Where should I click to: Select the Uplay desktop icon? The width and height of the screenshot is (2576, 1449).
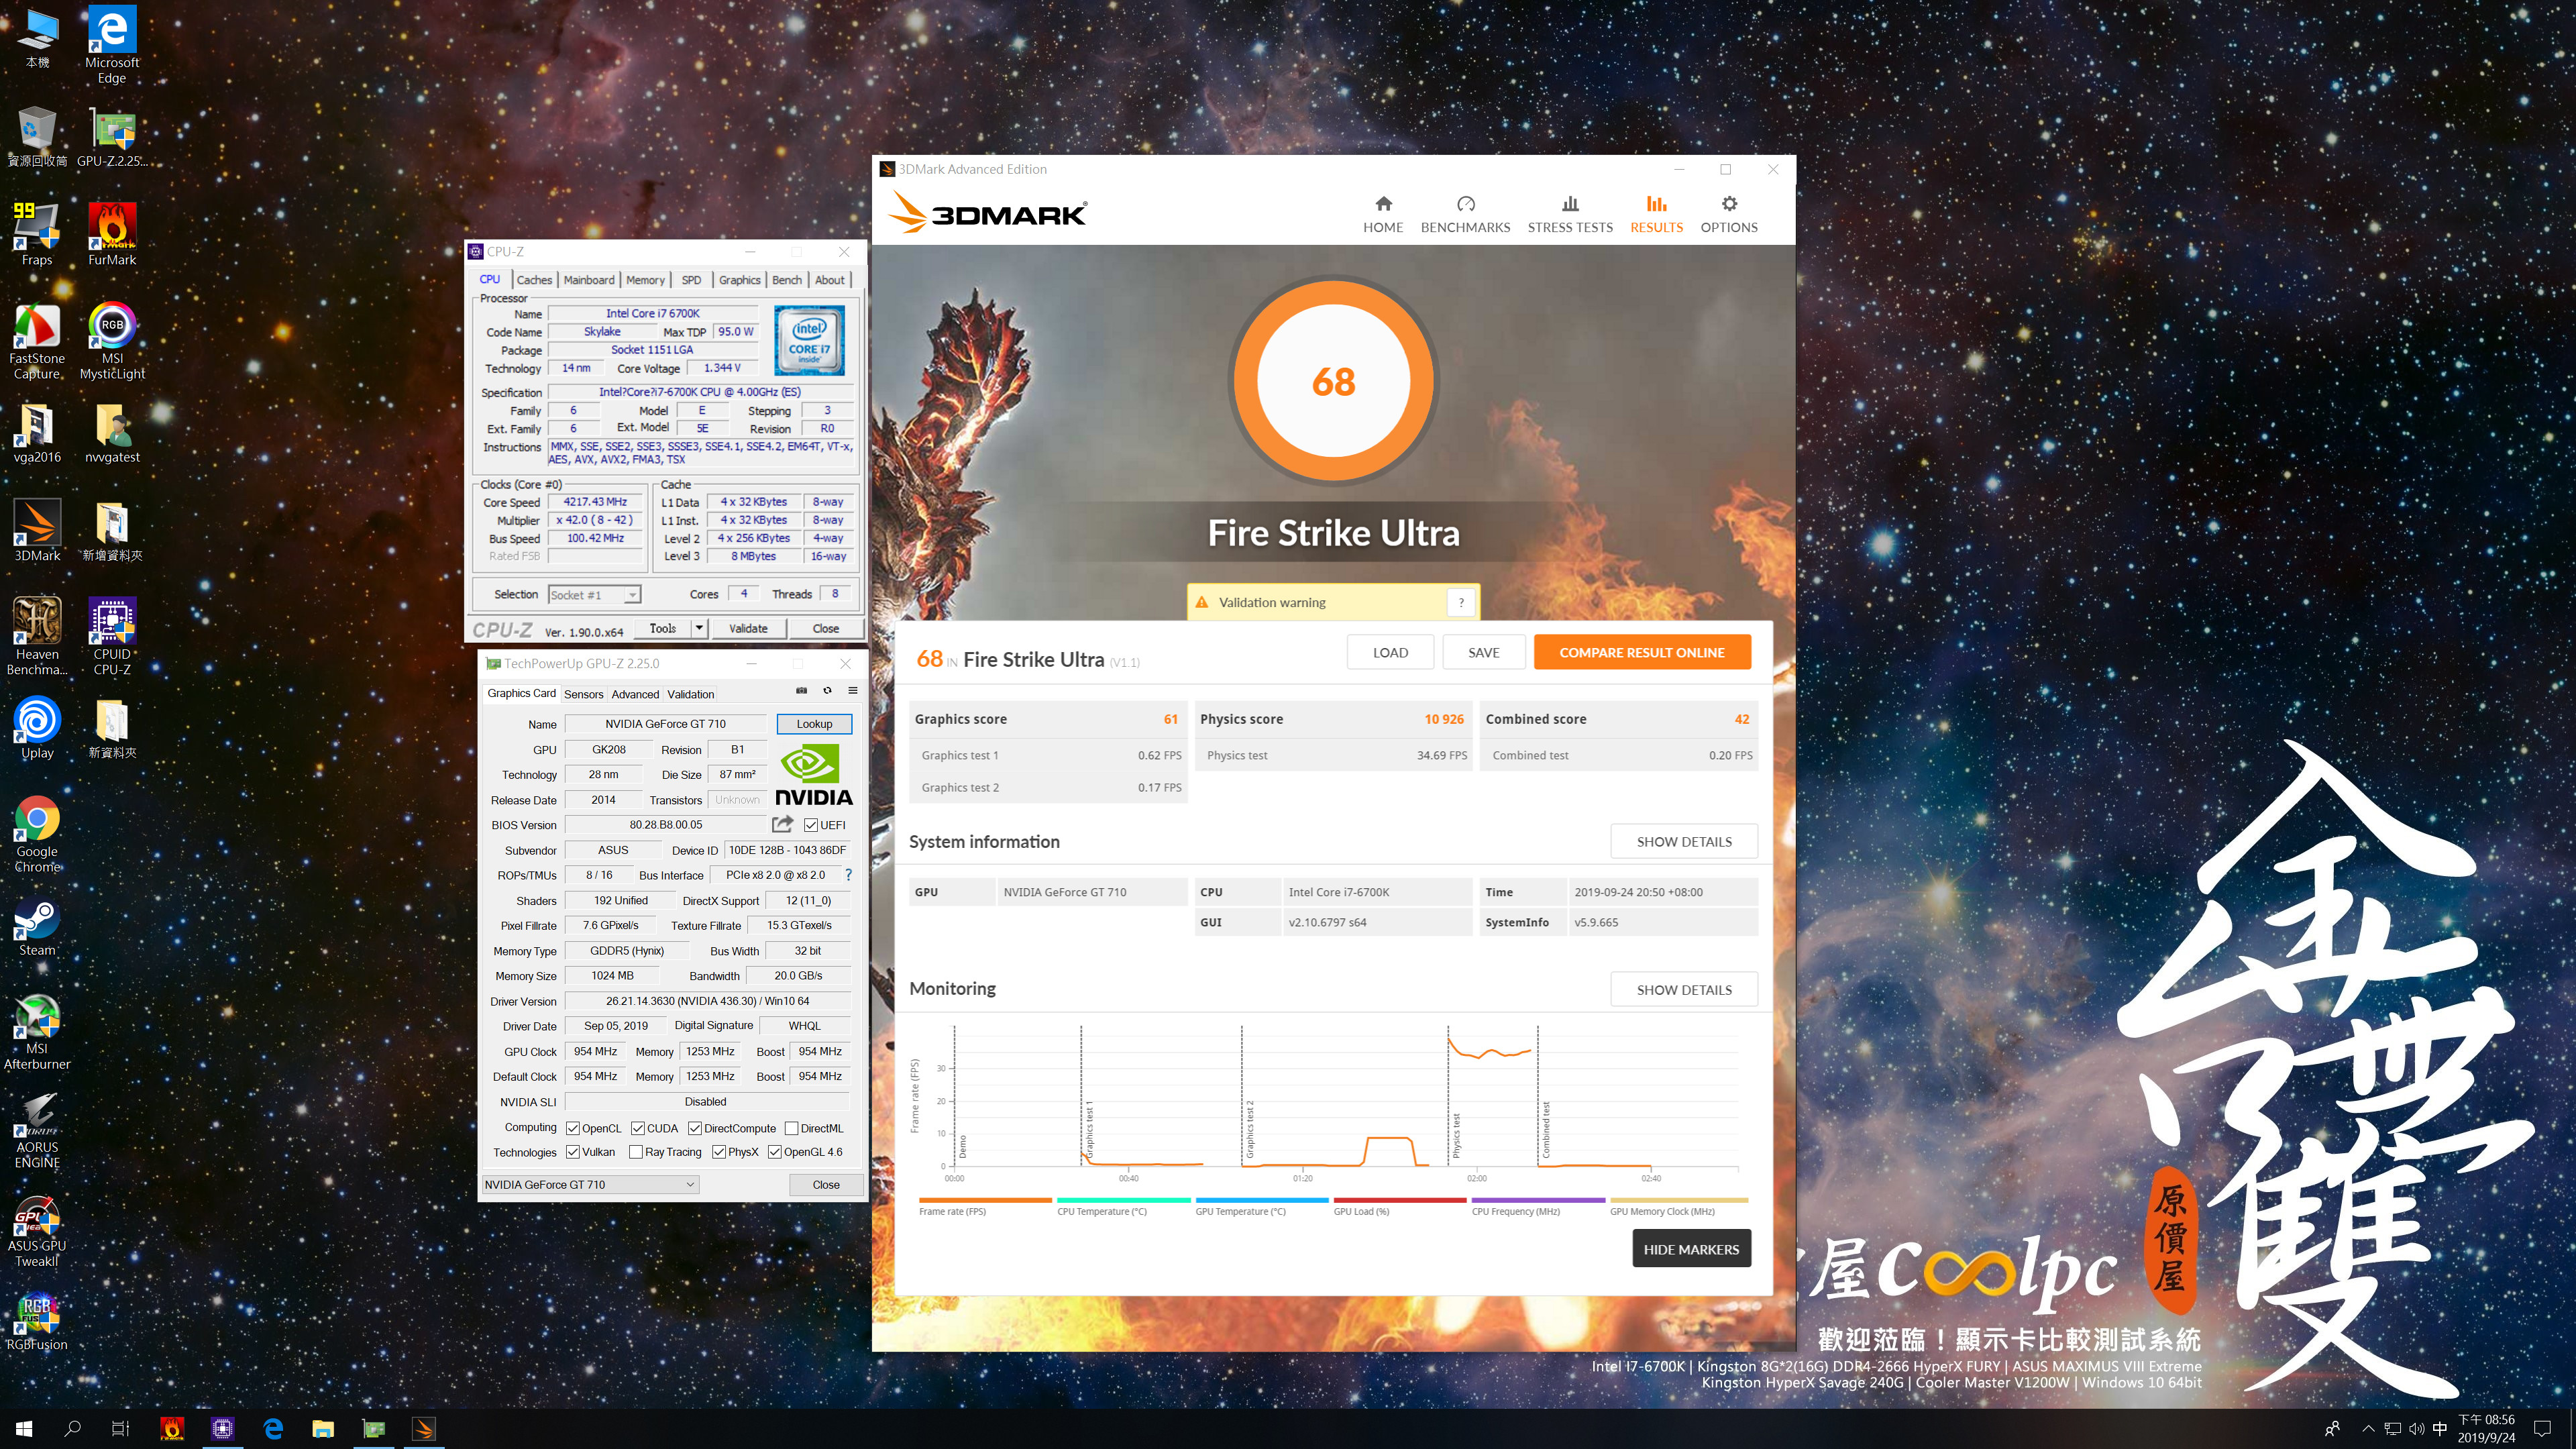point(37,728)
